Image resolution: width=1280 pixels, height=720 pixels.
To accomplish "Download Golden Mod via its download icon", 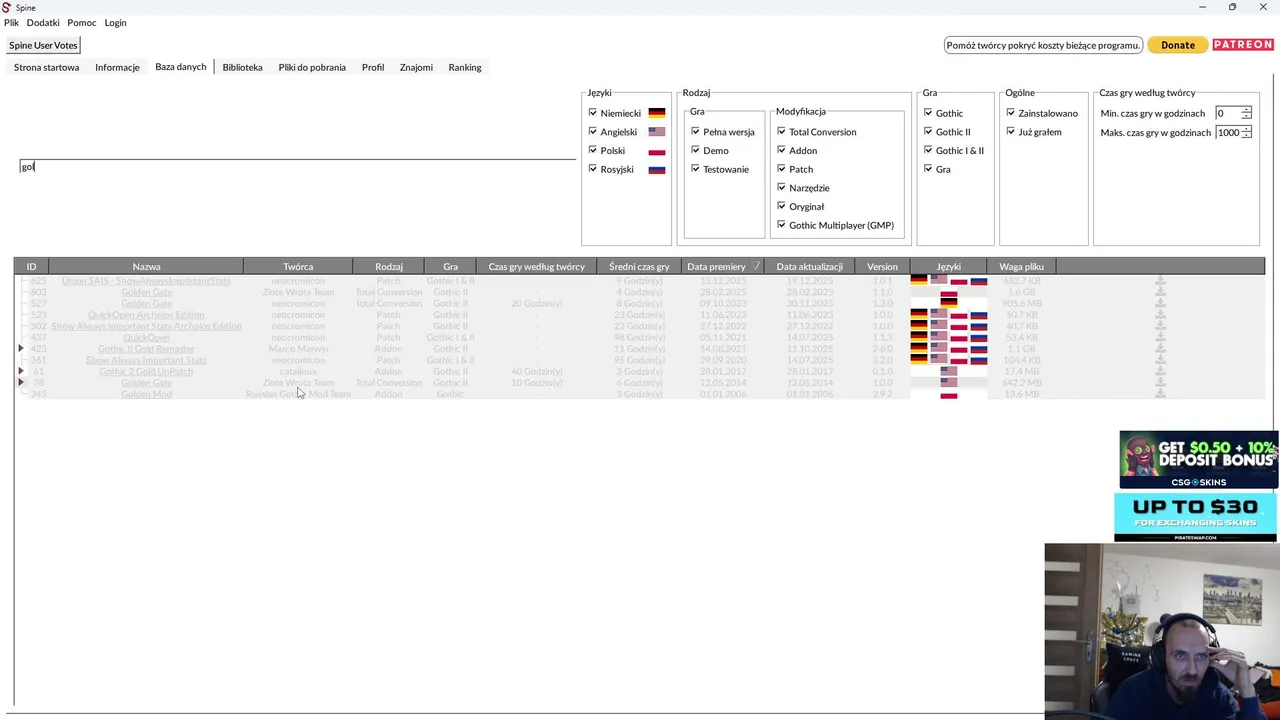I will 1160,394.
